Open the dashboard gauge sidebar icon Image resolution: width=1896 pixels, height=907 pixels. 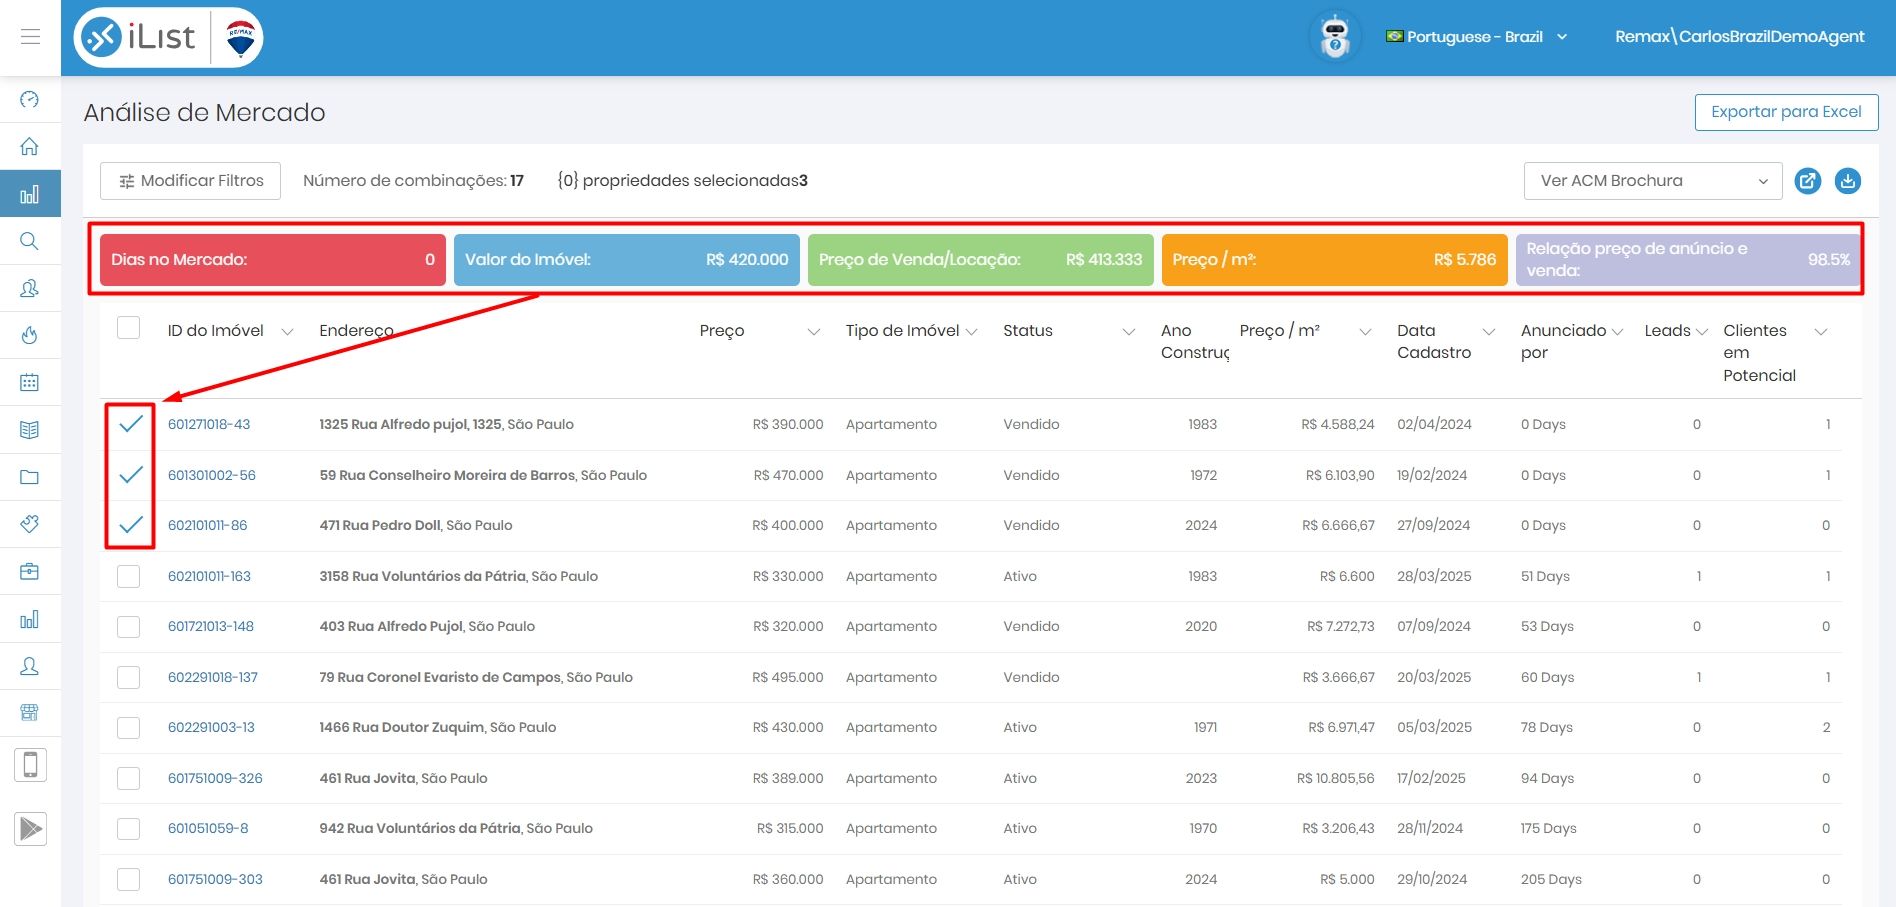tap(30, 99)
